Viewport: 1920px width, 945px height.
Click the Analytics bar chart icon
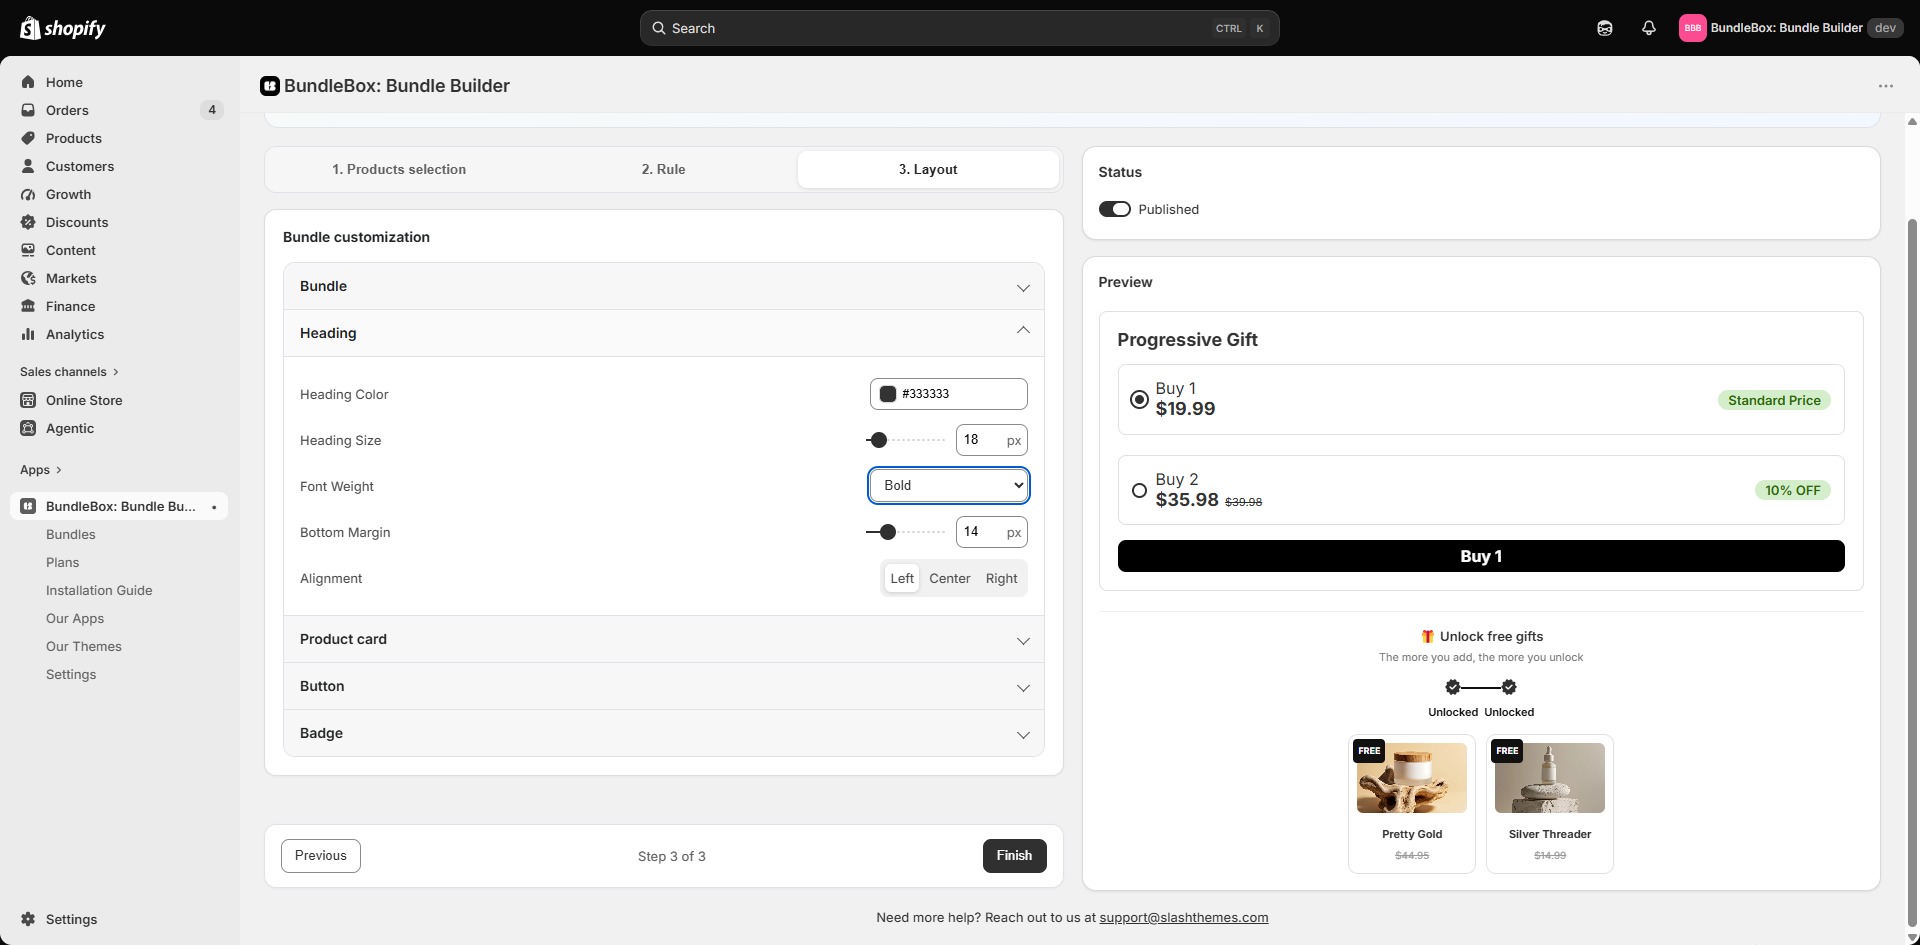28,334
